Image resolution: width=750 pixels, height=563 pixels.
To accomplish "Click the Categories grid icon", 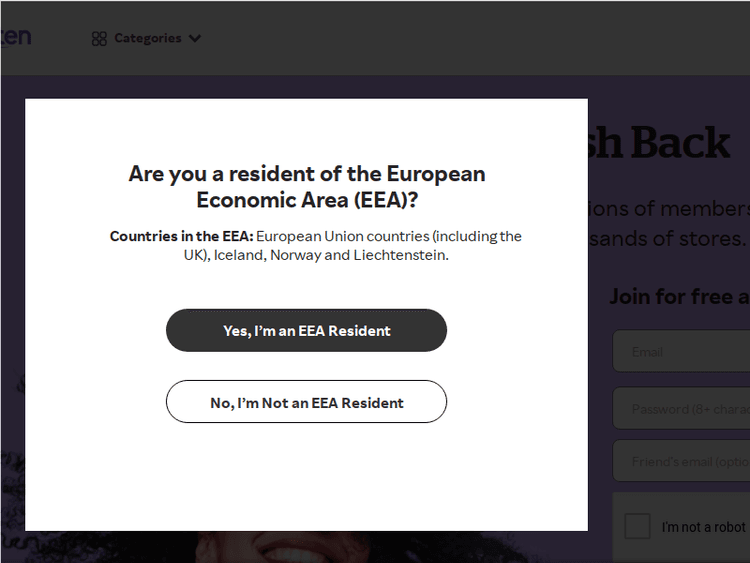I will [x=99, y=39].
